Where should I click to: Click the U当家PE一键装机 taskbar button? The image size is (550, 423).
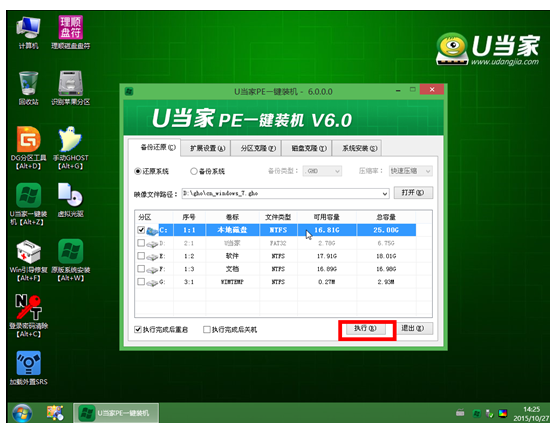[x=116, y=413]
